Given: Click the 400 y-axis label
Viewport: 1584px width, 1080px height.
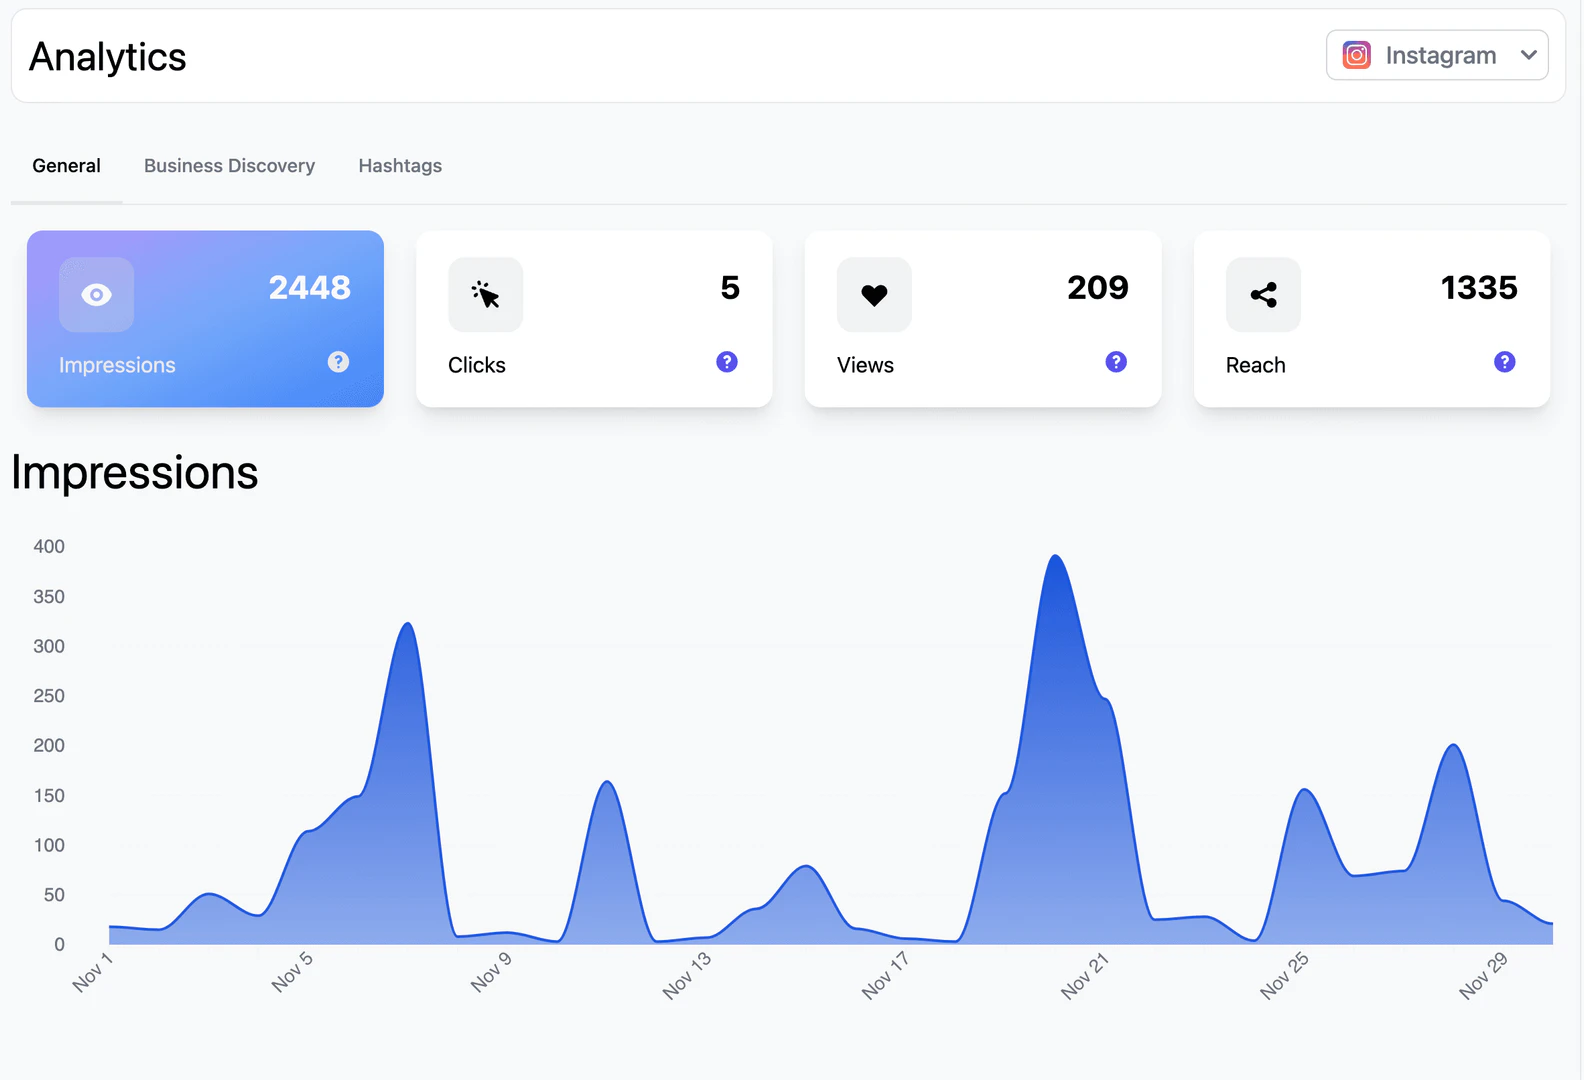Looking at the screenshot, I should 49,547.
